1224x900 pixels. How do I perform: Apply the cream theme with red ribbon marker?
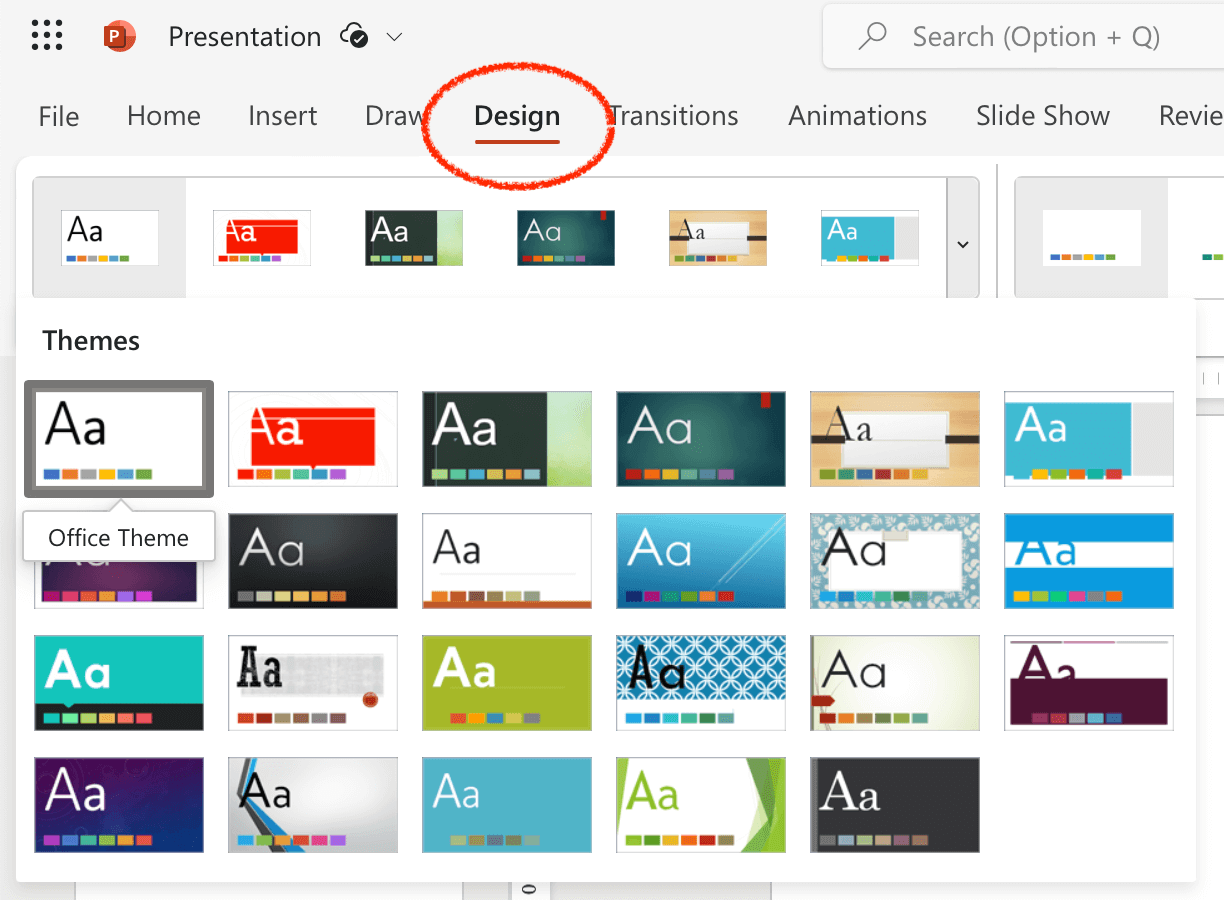(895, 683)
